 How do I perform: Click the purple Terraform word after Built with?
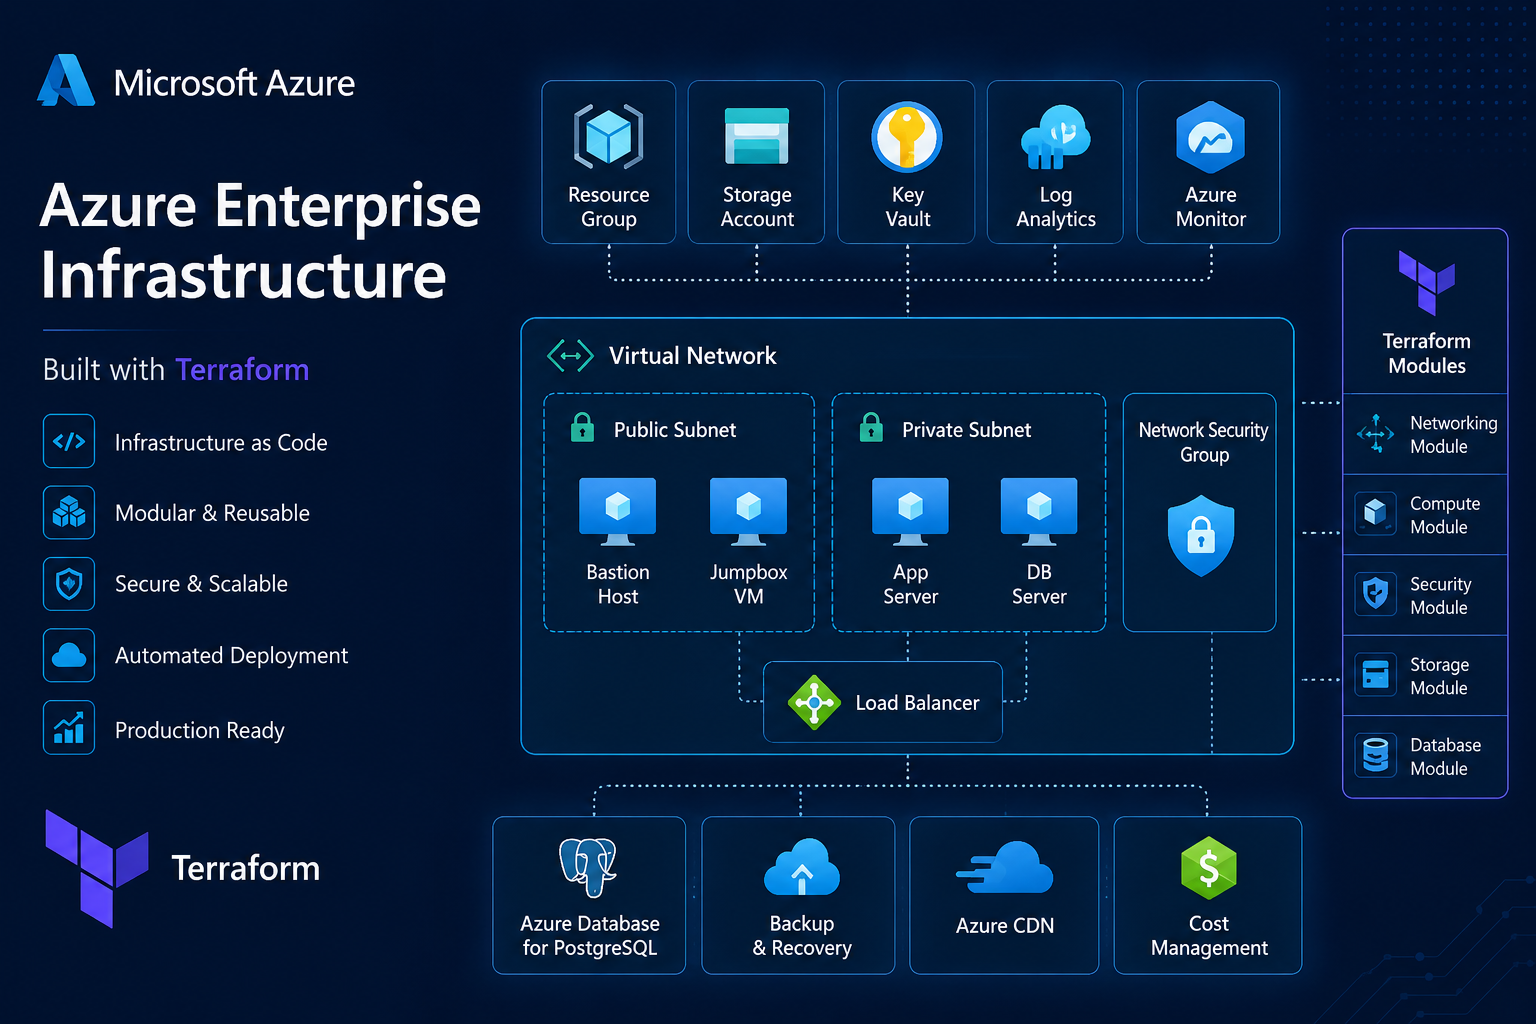point(242,370)
